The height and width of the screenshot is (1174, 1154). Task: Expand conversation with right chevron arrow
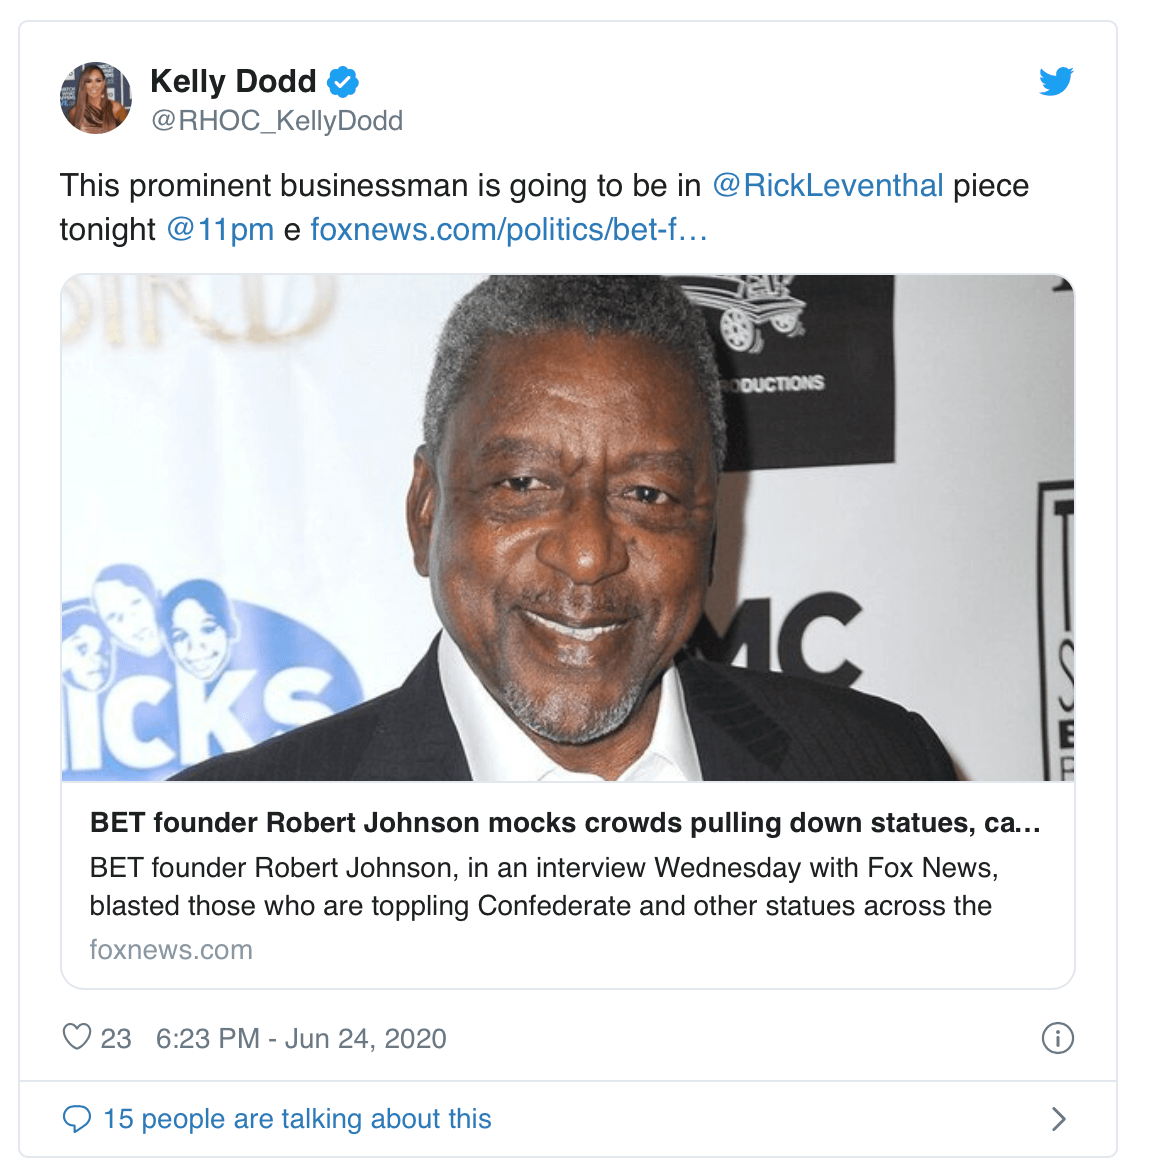tap(1058, 1119)
